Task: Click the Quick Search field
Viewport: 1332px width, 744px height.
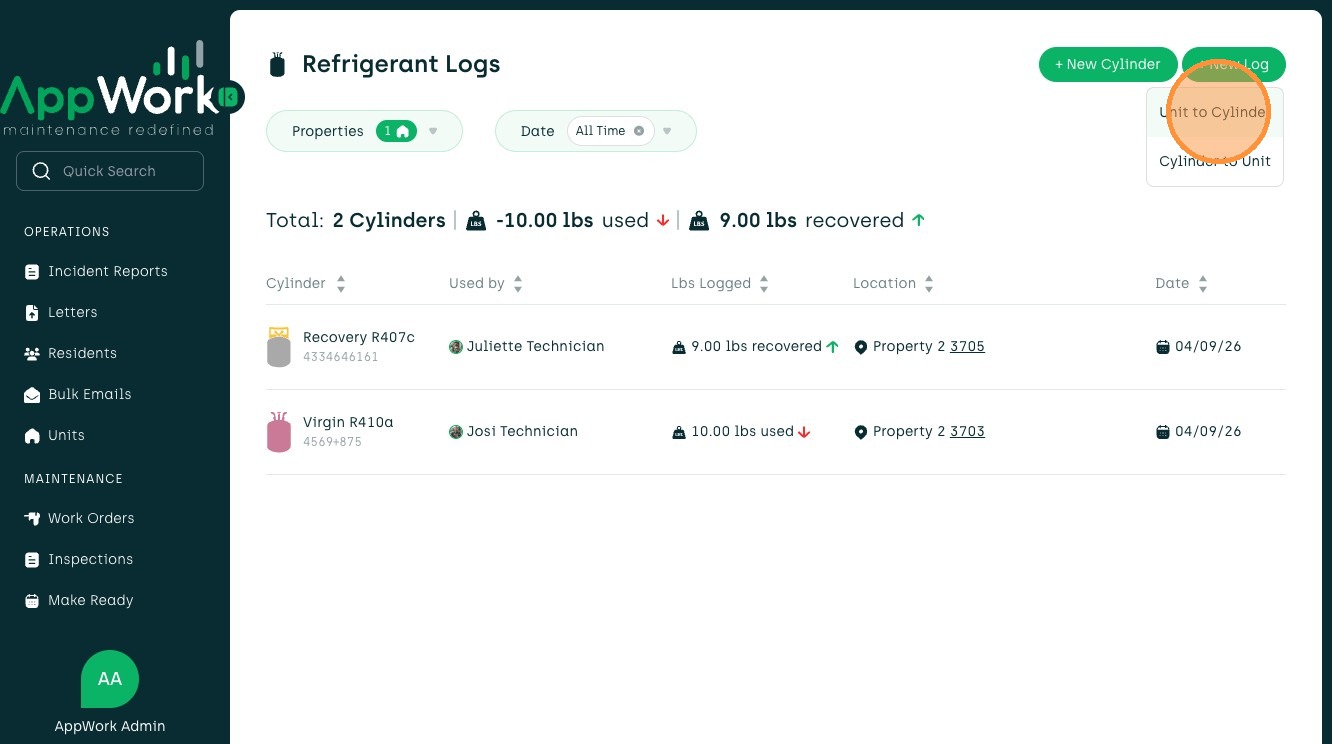Action: [x=110, y=171]
